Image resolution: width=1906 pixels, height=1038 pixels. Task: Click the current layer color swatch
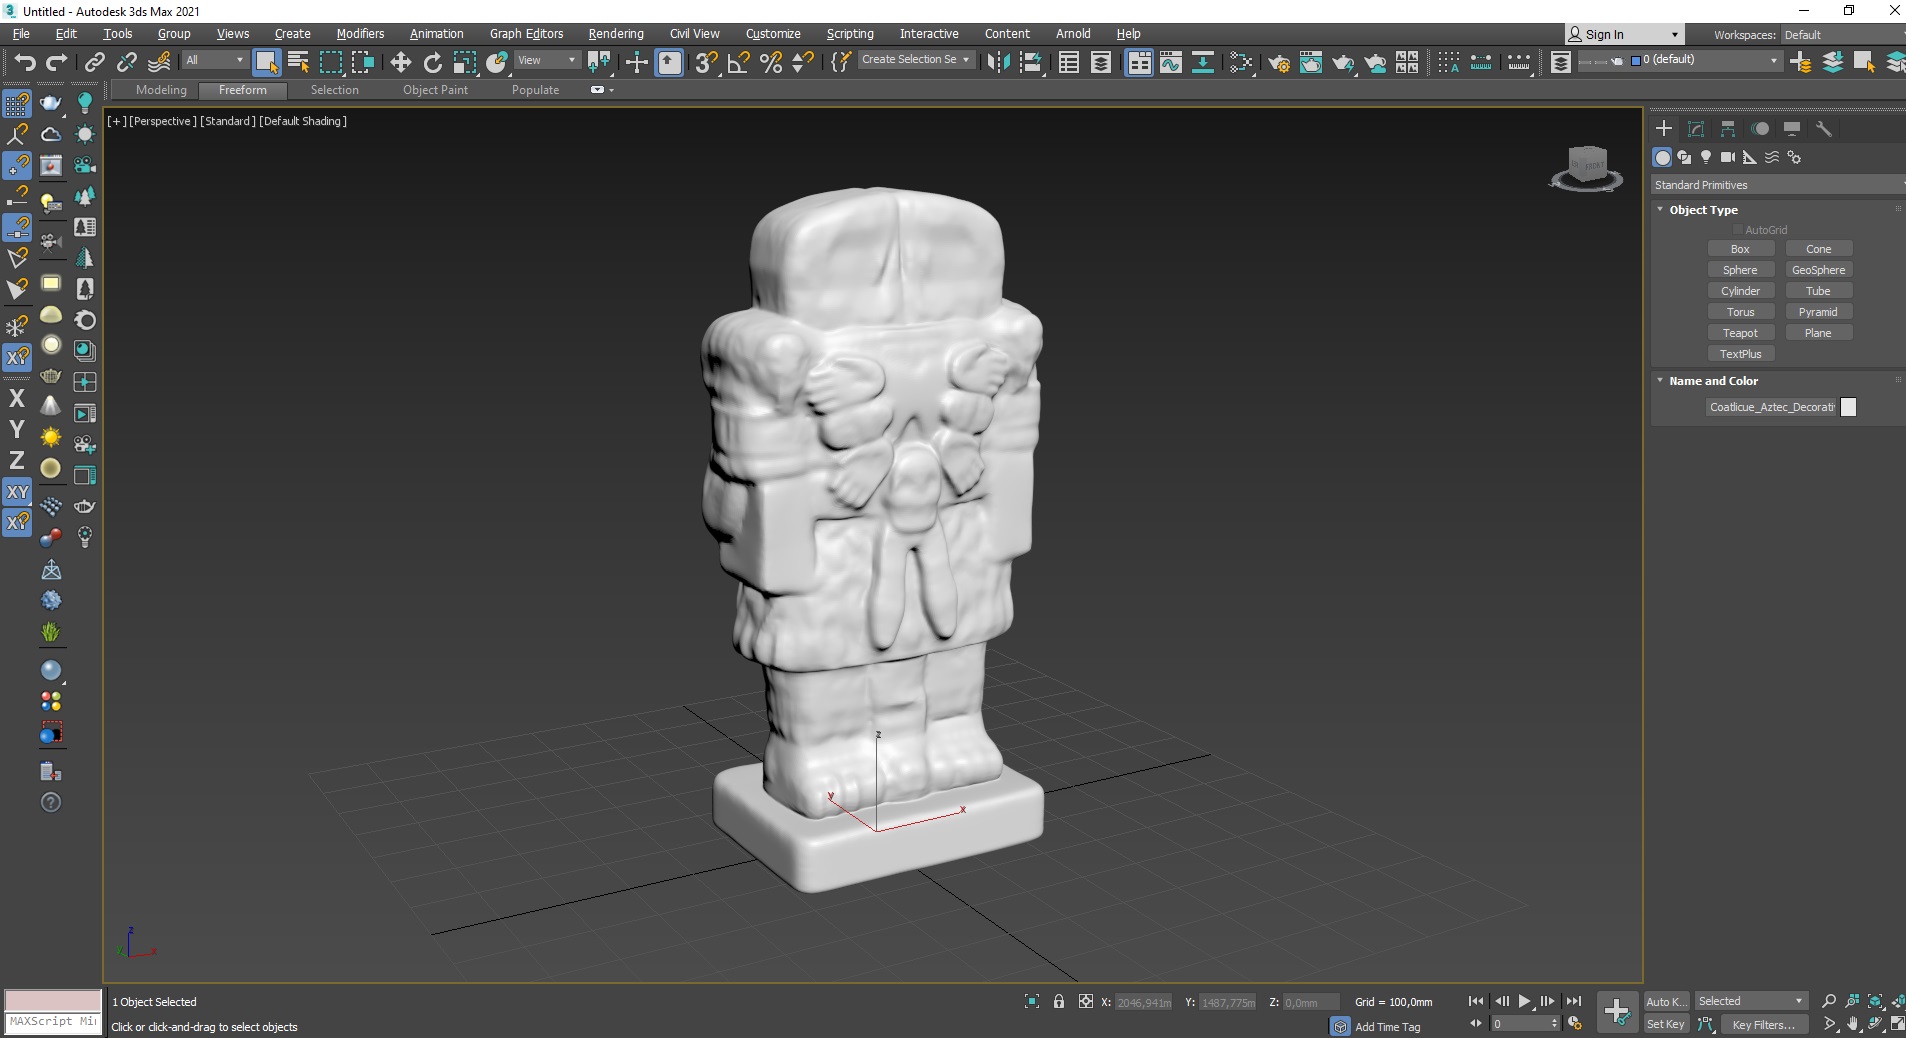1636,60
